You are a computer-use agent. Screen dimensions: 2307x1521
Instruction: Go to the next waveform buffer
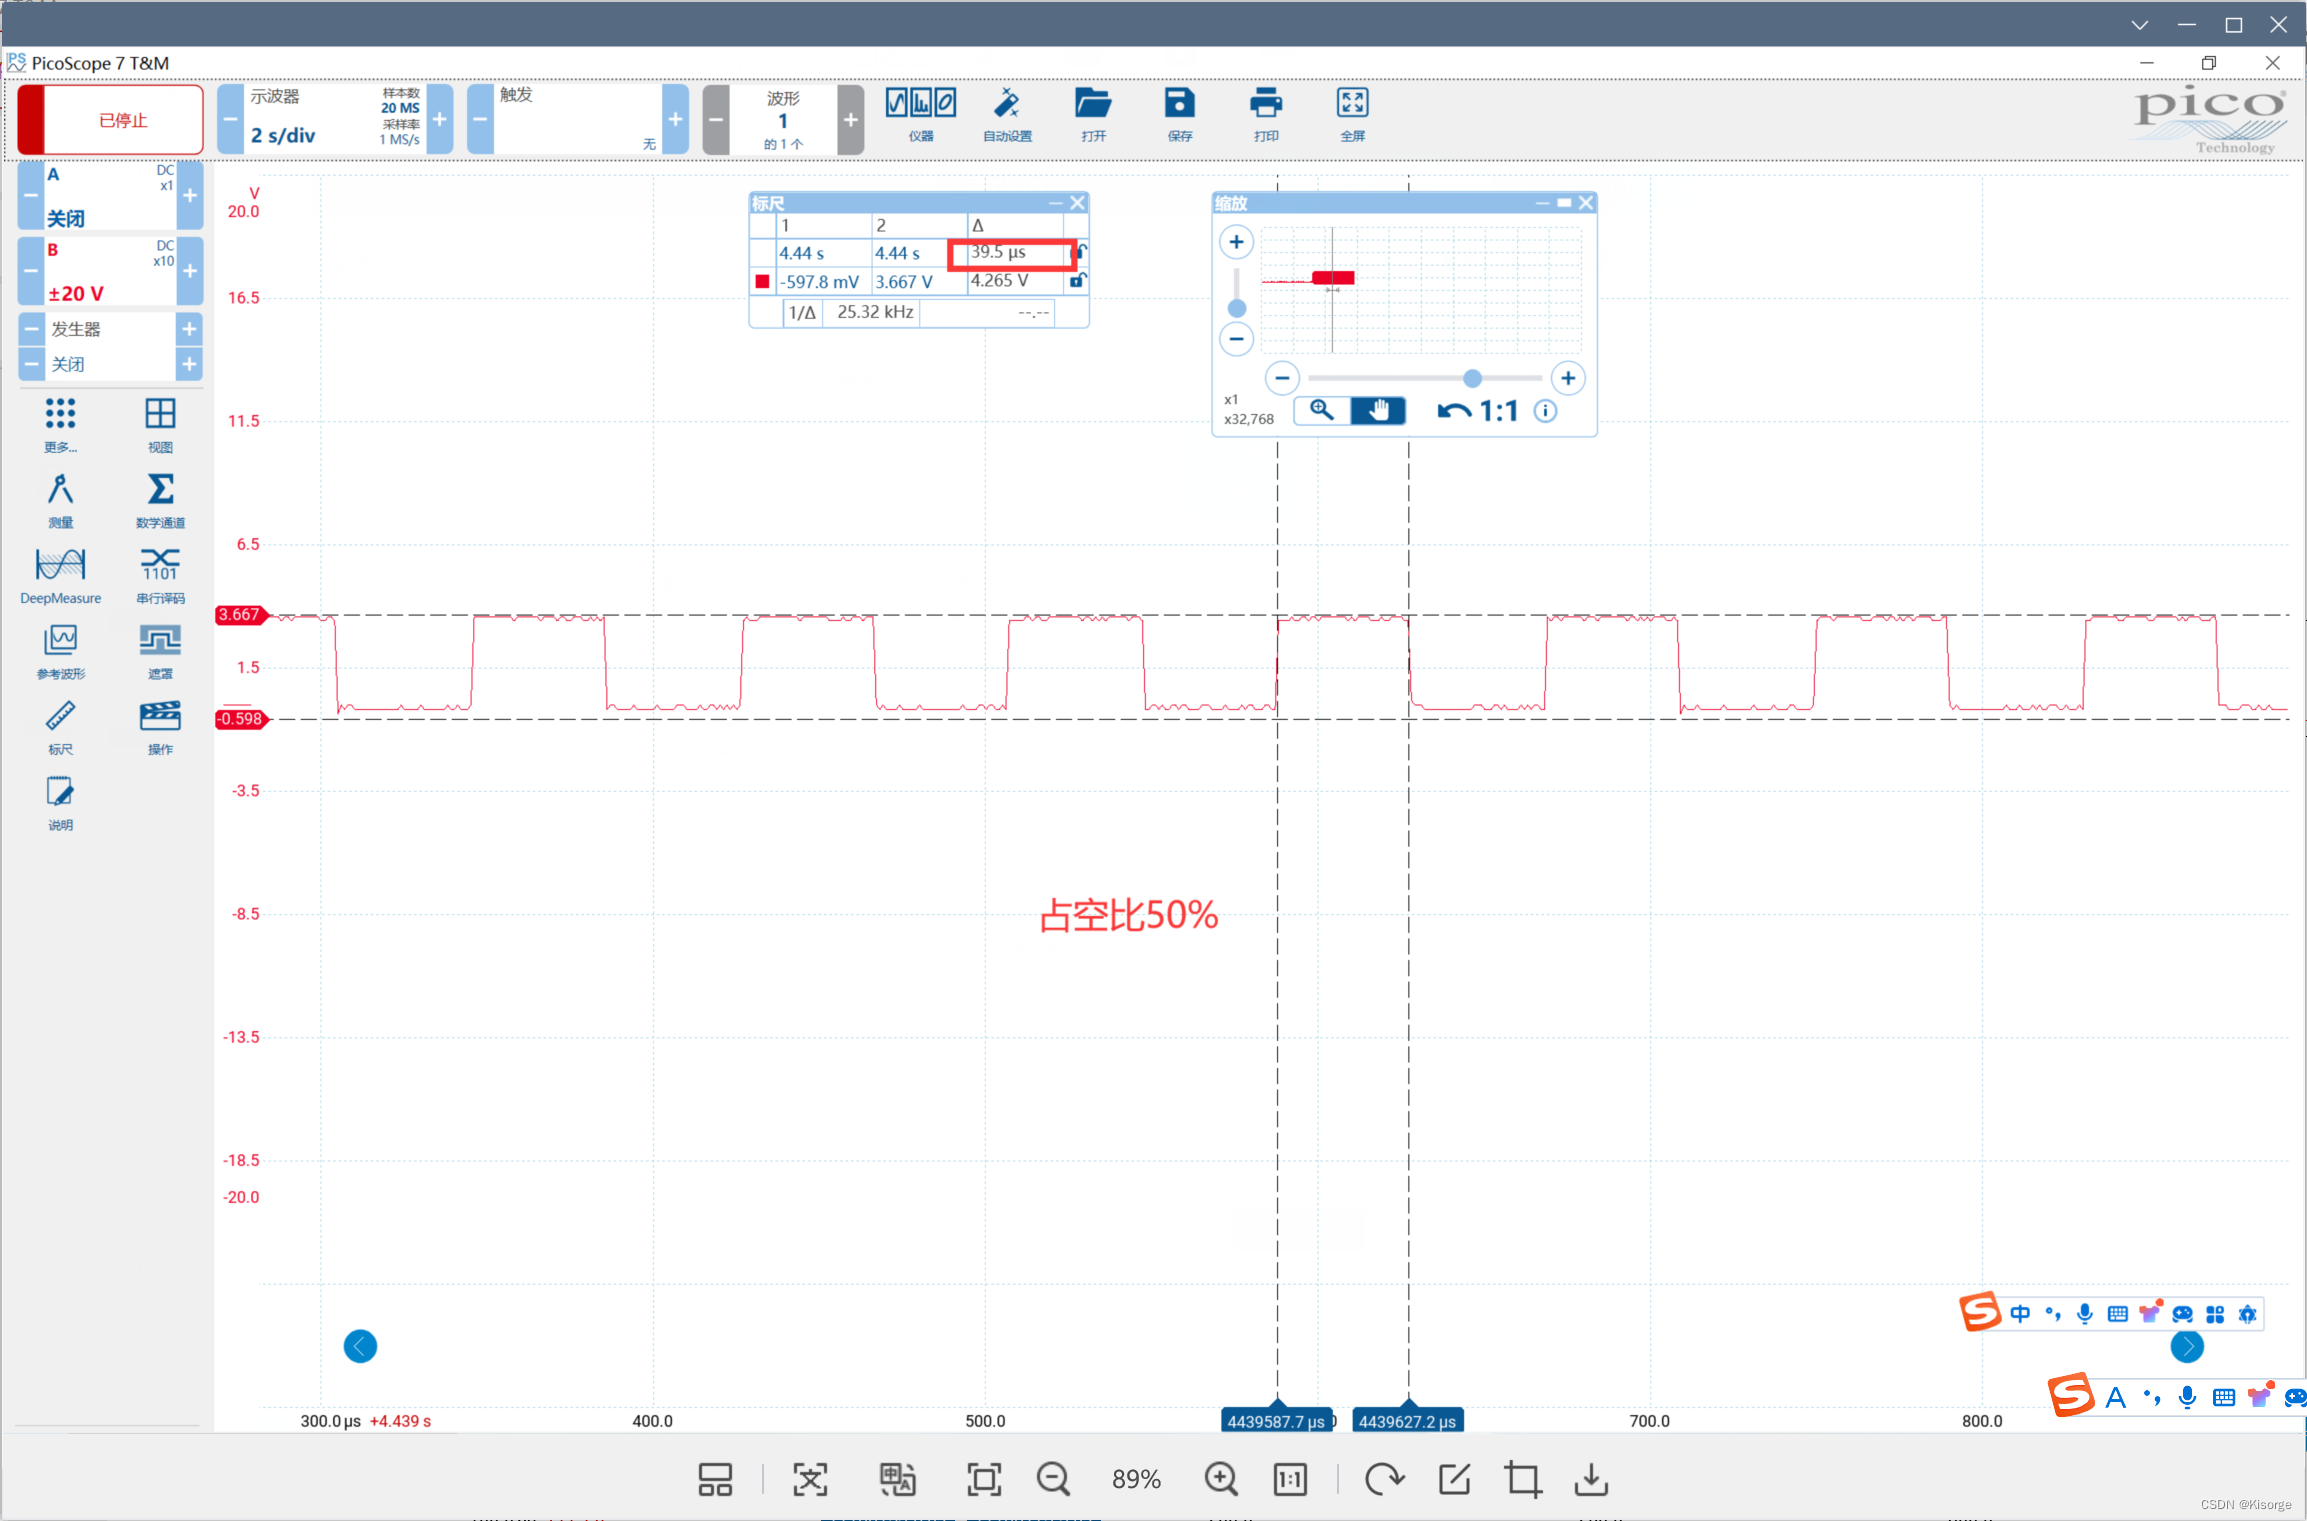pos(851,119)
